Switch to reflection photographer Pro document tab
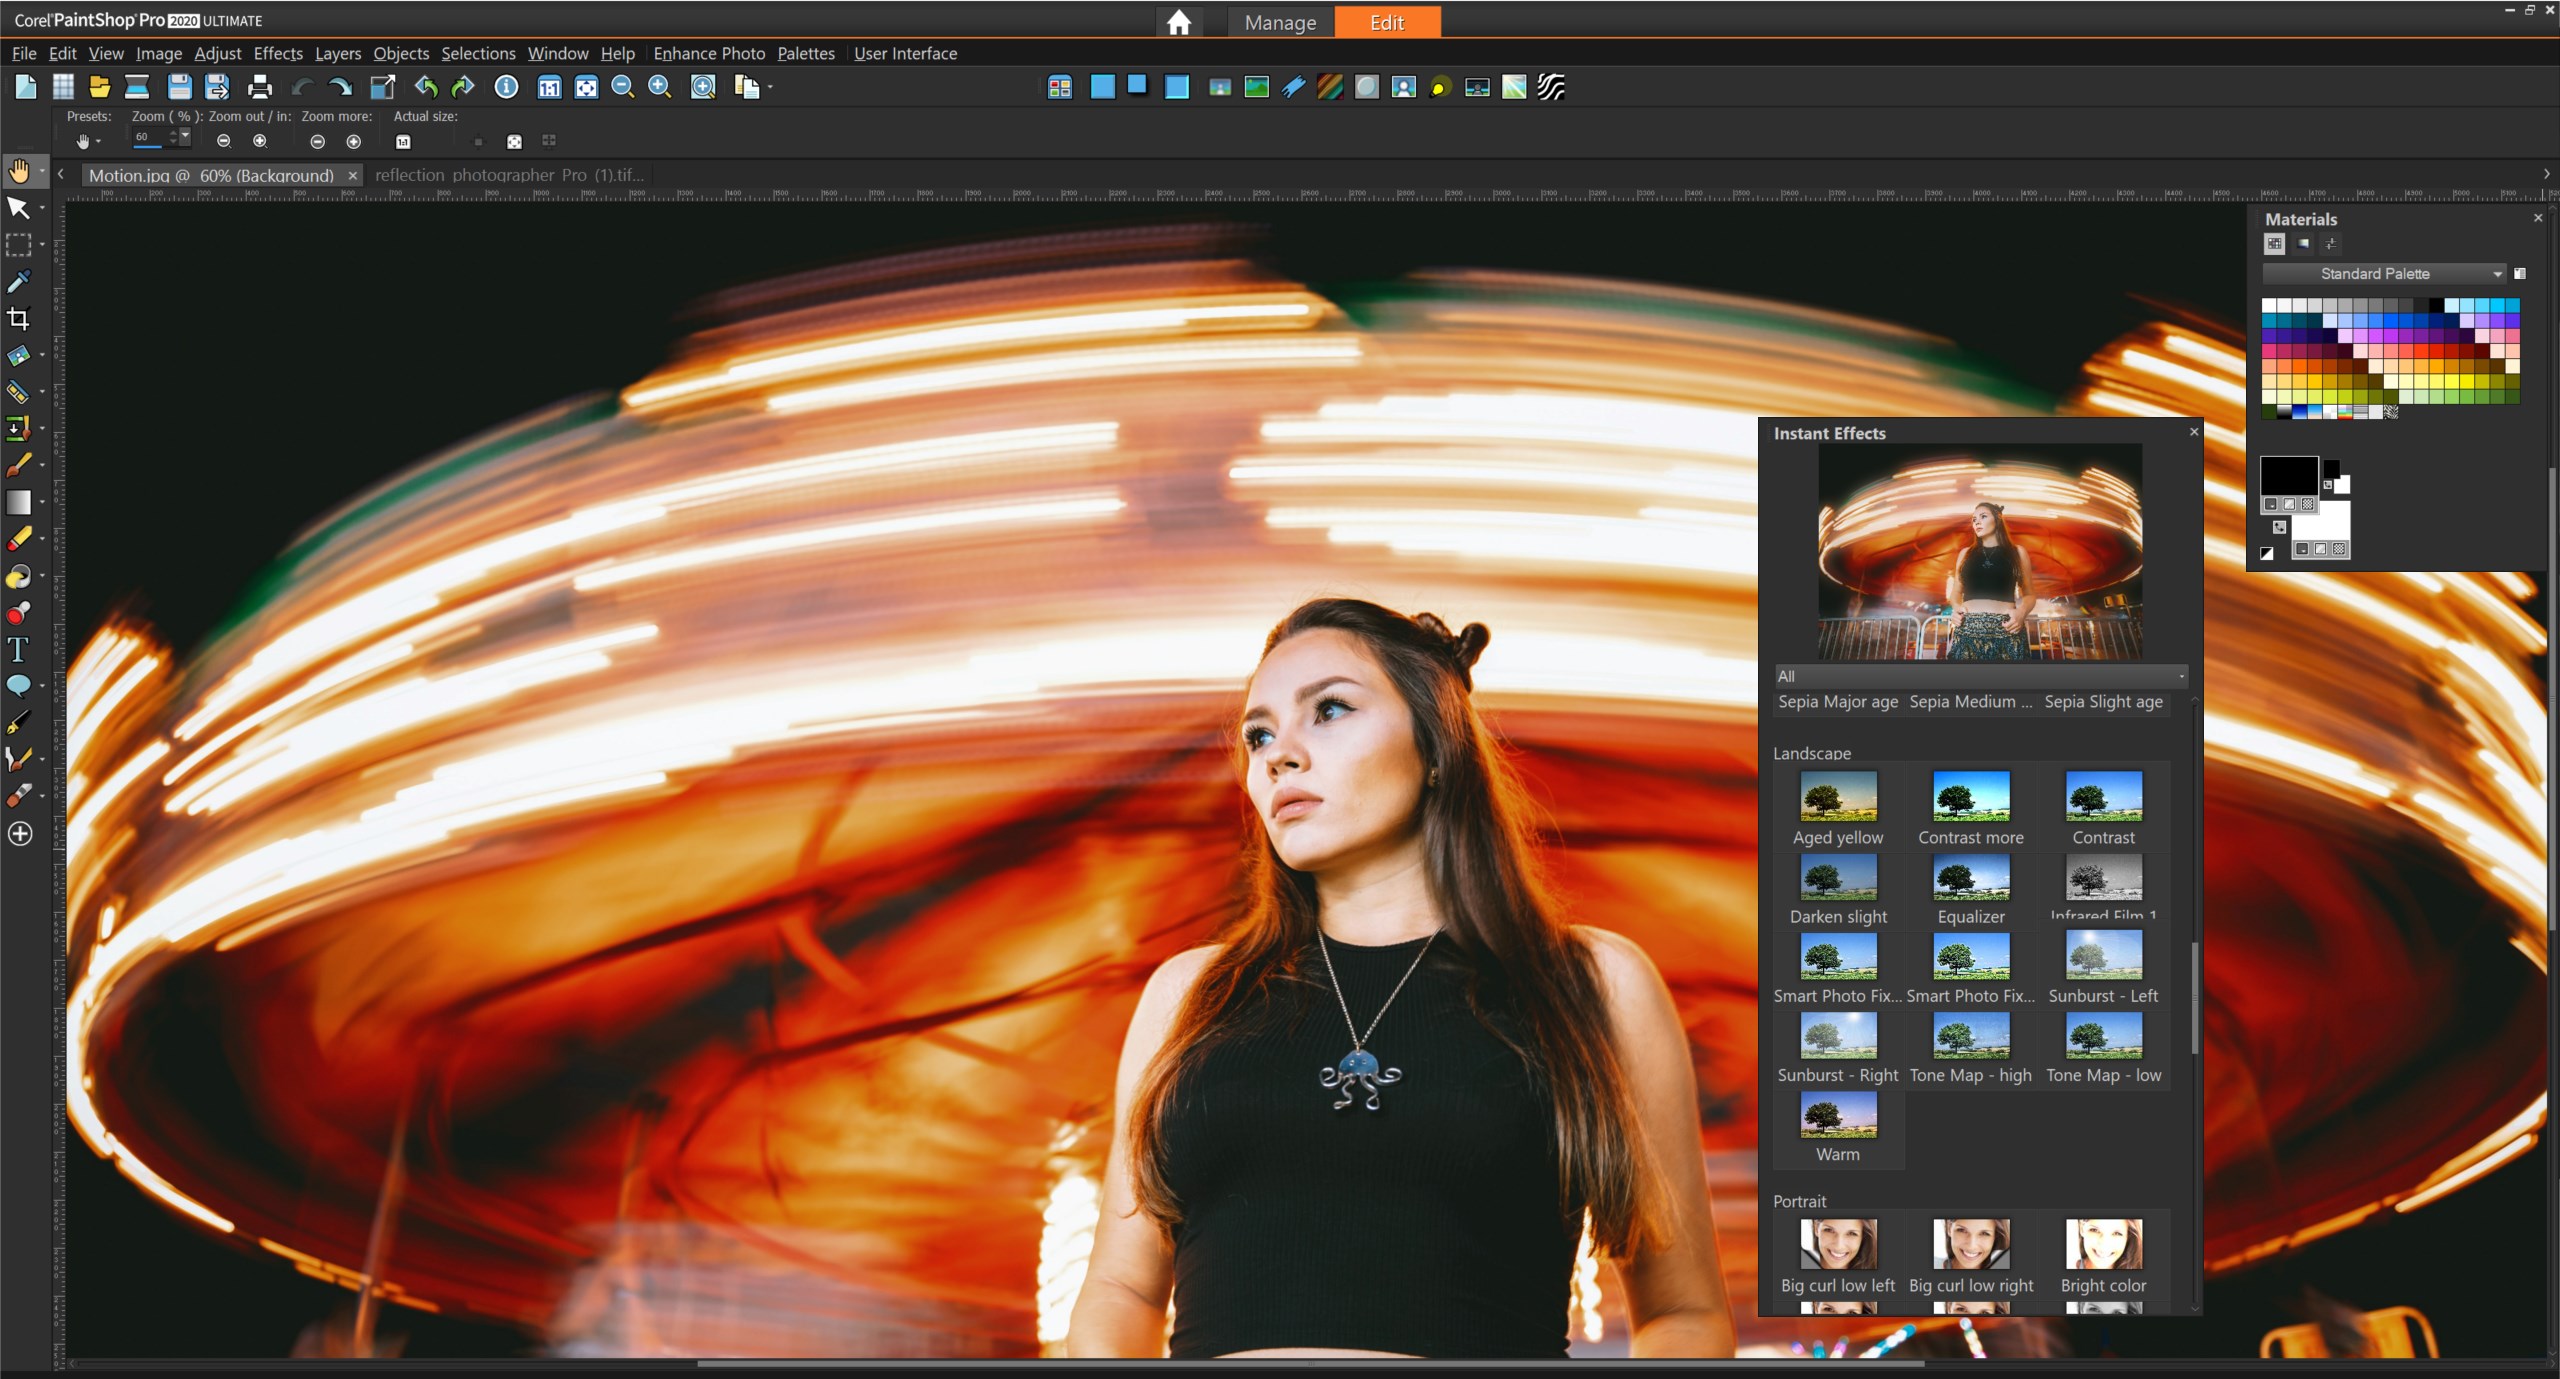 coord(509,175)
